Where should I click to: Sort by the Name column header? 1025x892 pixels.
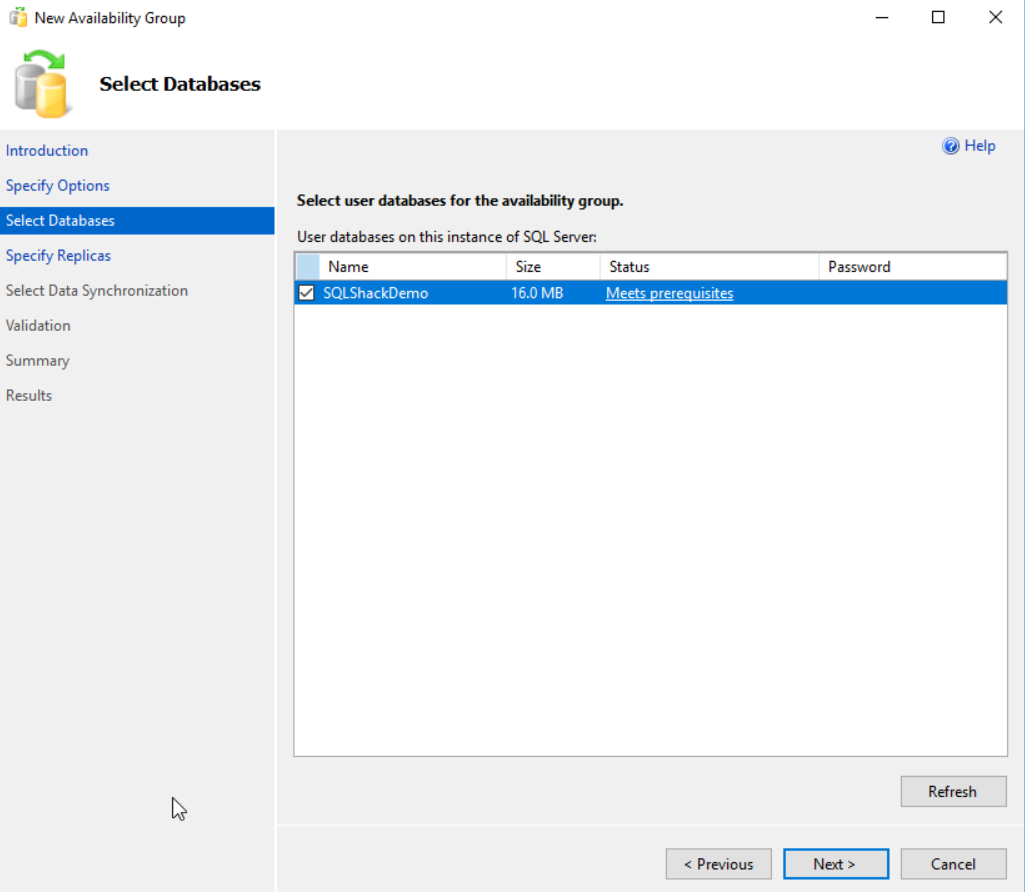412,267
